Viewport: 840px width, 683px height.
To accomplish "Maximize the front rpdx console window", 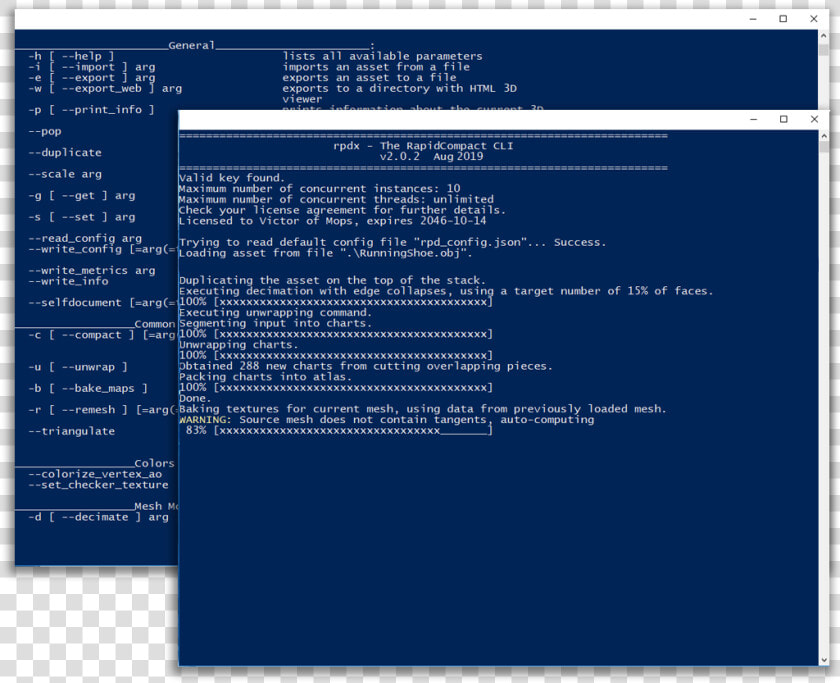I will click(783, 119).
